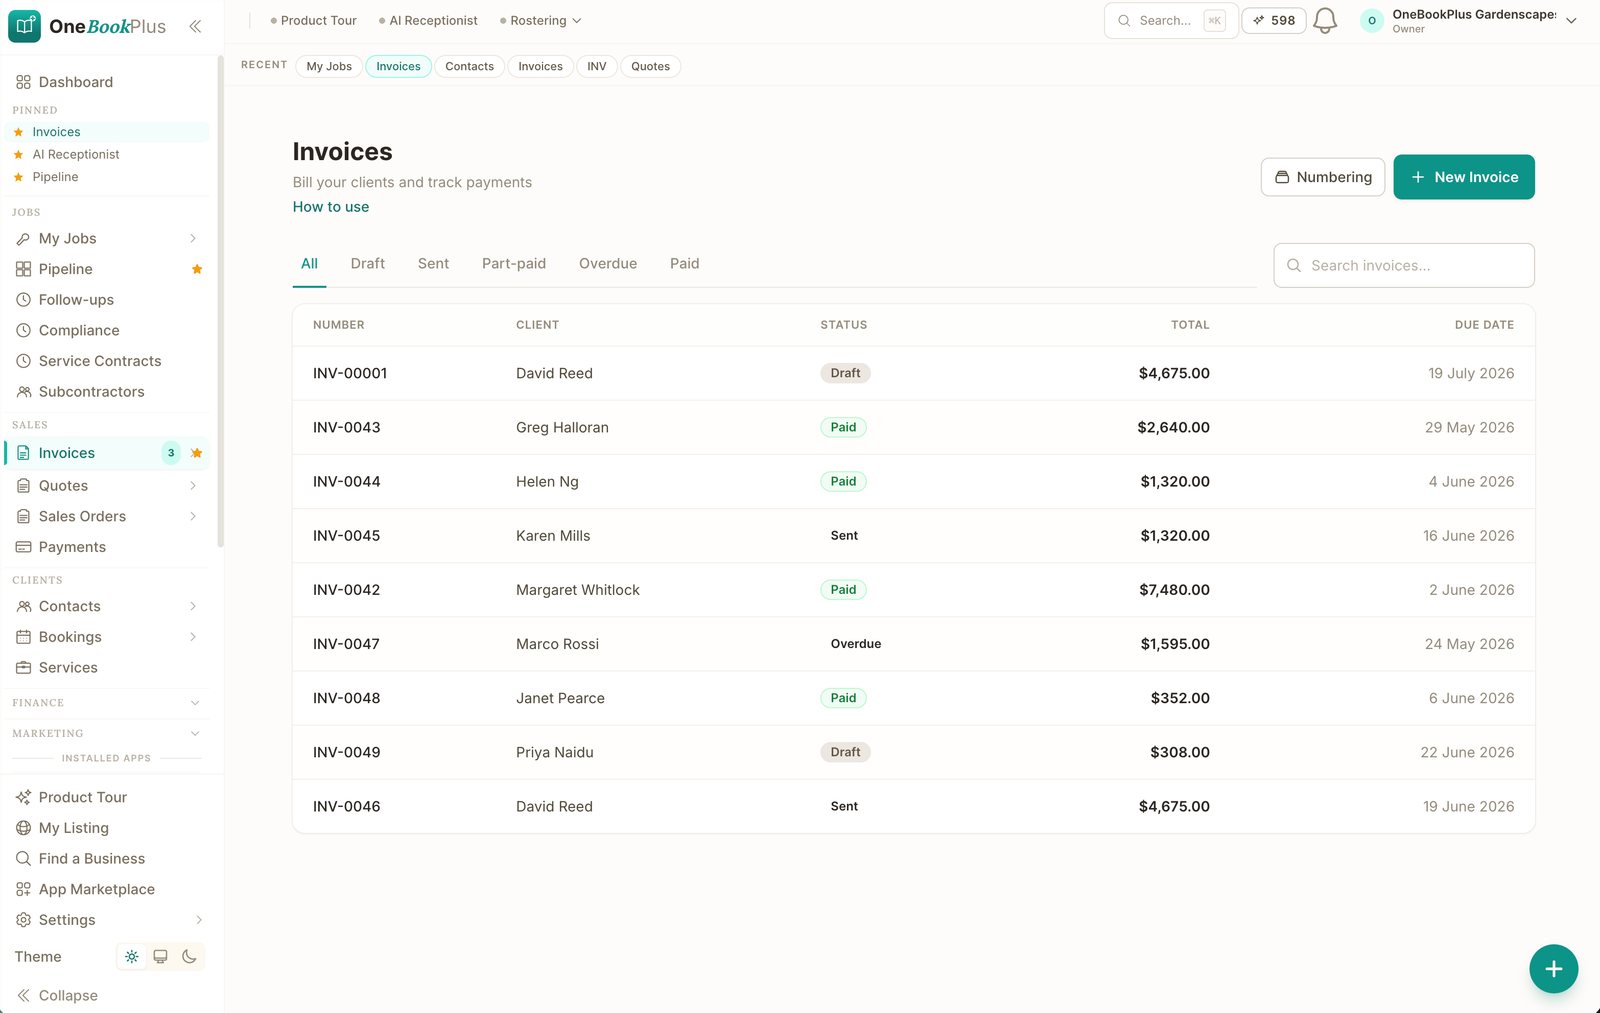This screenshot has width=1600, height=1013.
Task: Click the Dashboard grid icon
Action: point(23,82)
